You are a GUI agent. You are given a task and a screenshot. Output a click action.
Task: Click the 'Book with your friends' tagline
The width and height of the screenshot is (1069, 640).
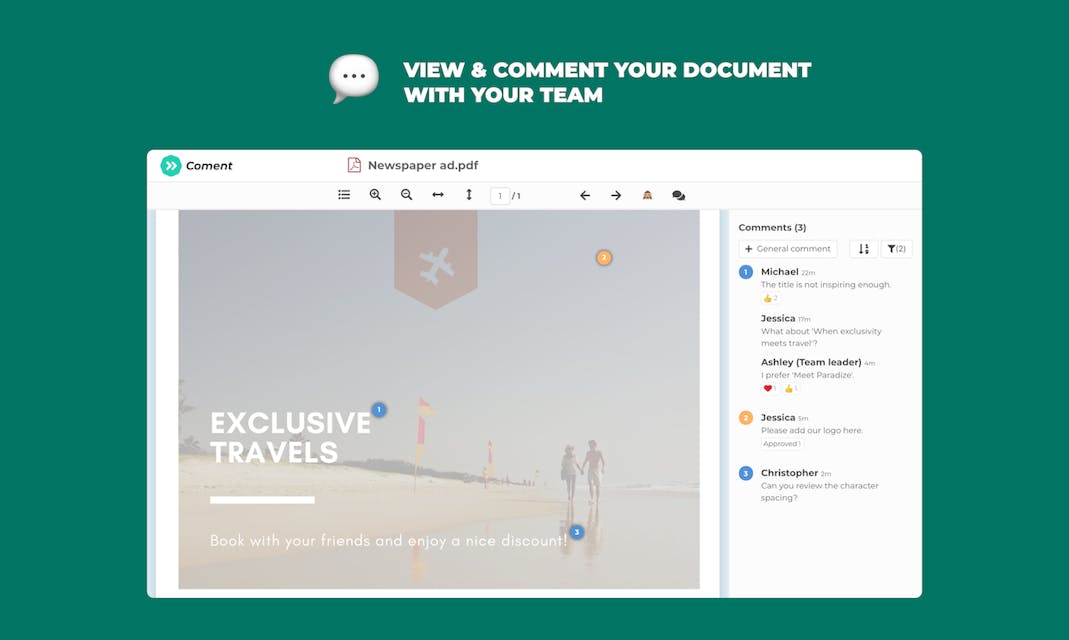pyautogui.click(x=388, y=540)
